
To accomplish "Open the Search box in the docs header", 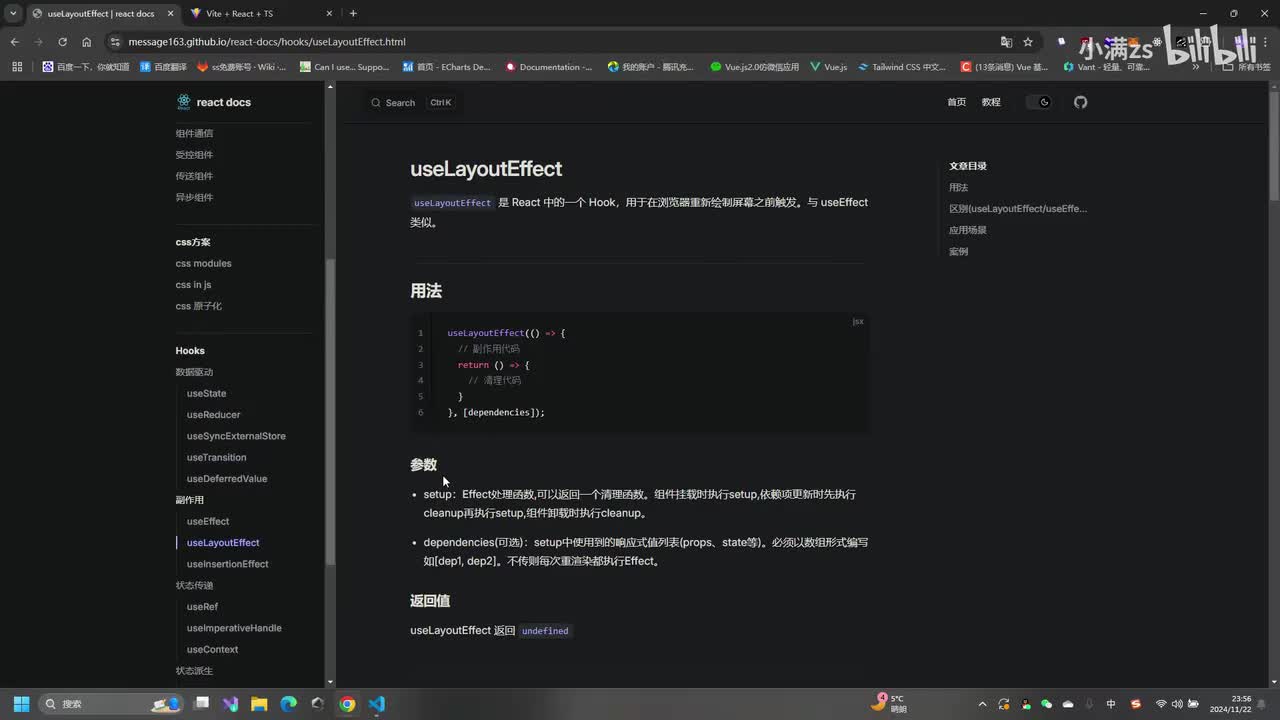I will (411, 102).
